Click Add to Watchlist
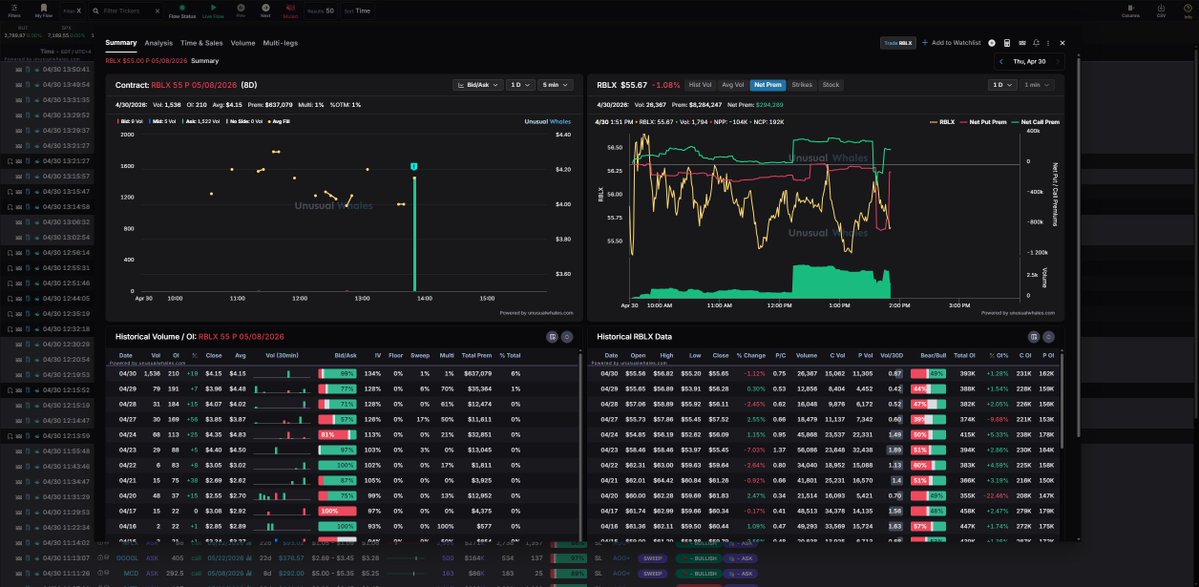 tap(951, 43)
